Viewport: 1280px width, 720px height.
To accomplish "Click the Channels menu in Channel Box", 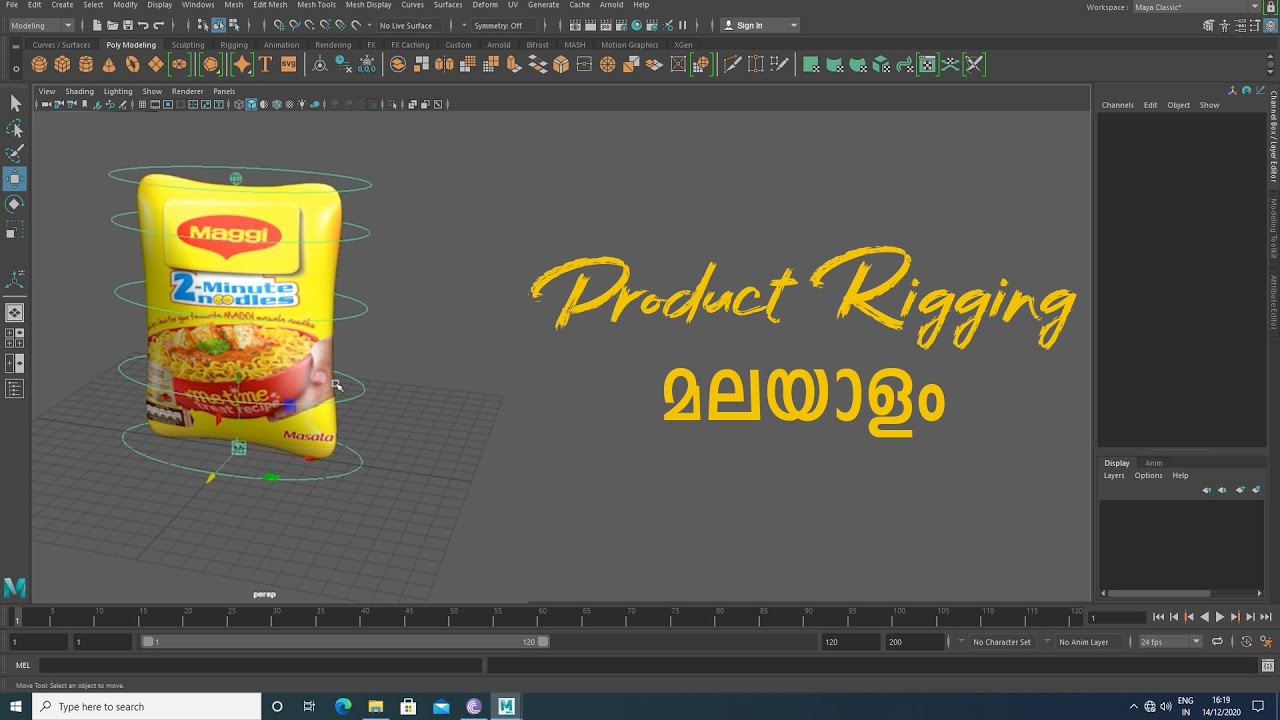I will coord(1118,105).
